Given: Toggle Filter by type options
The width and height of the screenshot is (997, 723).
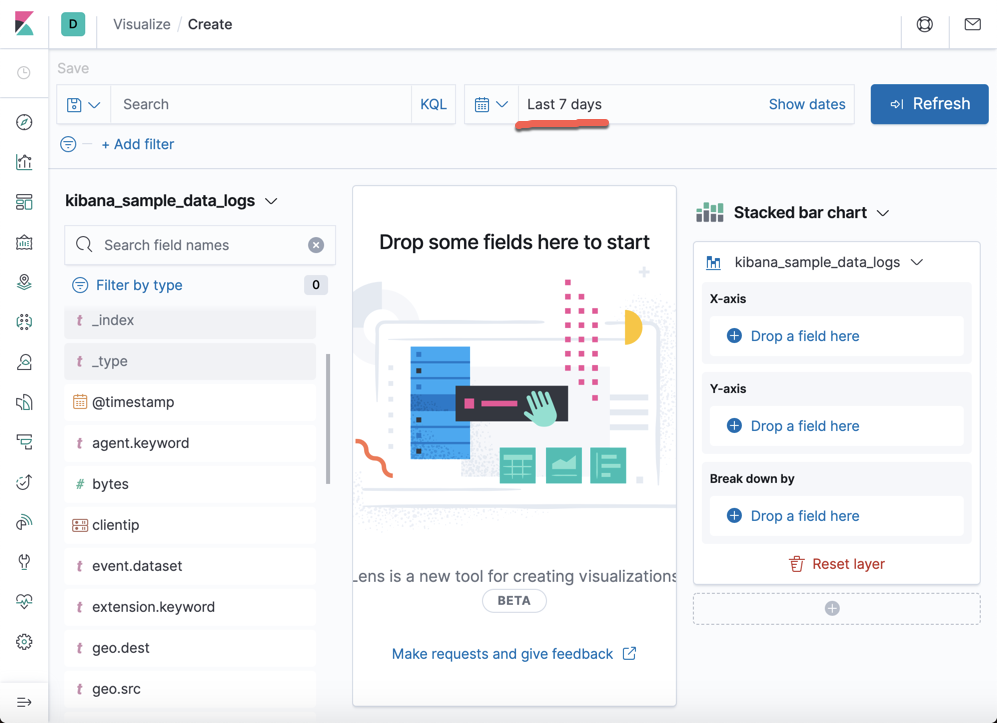Looking at the screenshot, I should 126,285.
